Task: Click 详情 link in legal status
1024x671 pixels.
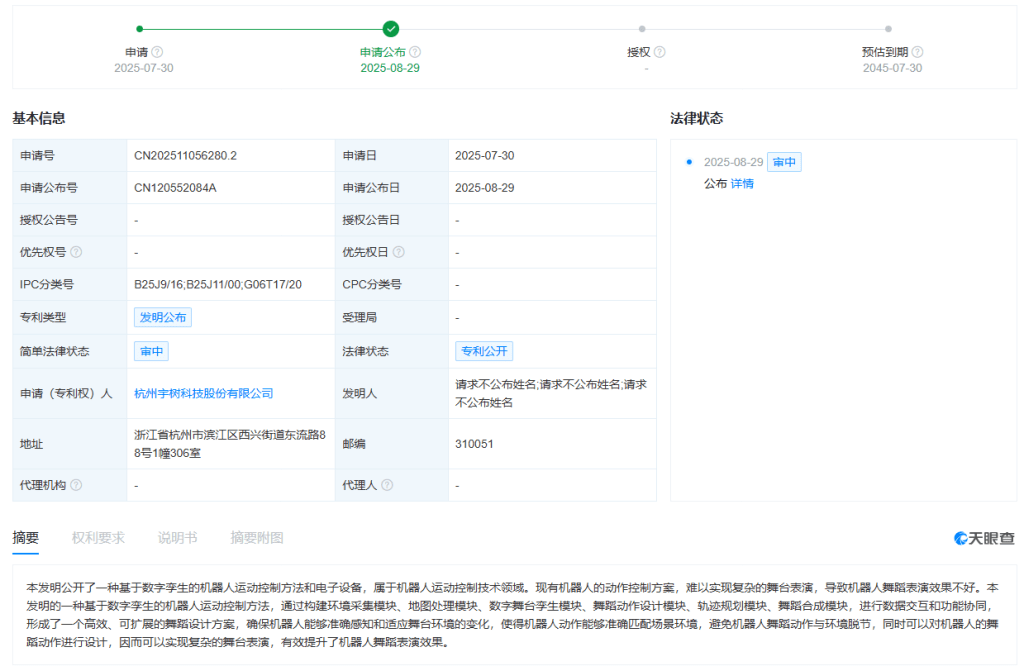Action: coord(742,184)
